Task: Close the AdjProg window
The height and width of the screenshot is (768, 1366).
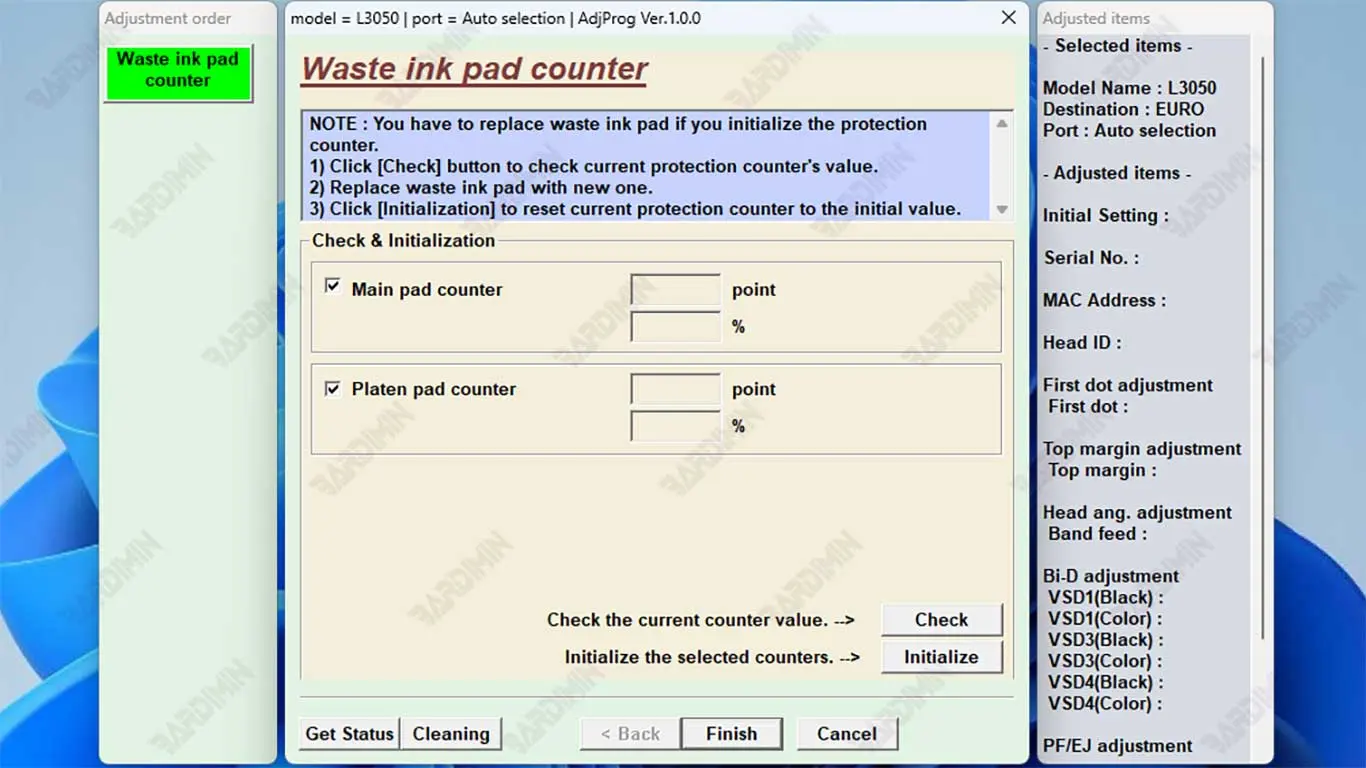Action: [x=1008, y=18]
